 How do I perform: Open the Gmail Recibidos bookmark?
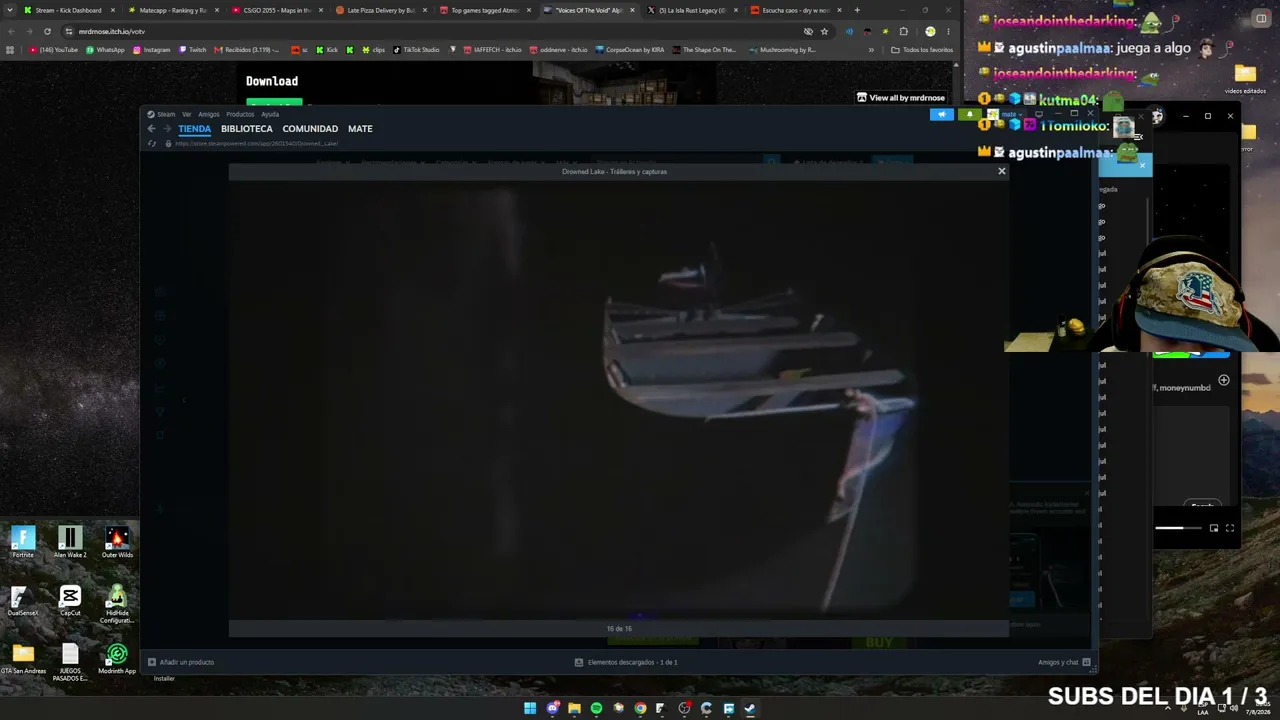247,50
